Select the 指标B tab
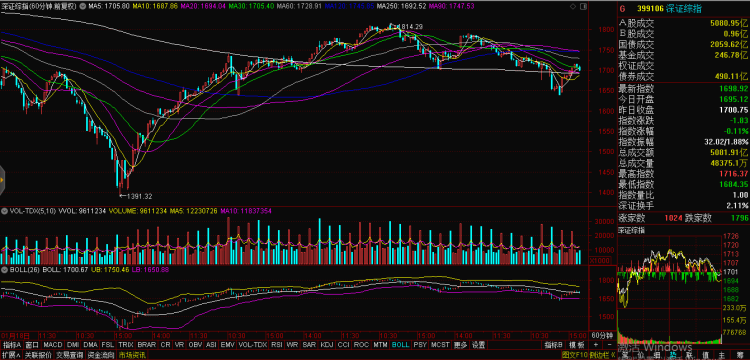 [x=554, y=345]
